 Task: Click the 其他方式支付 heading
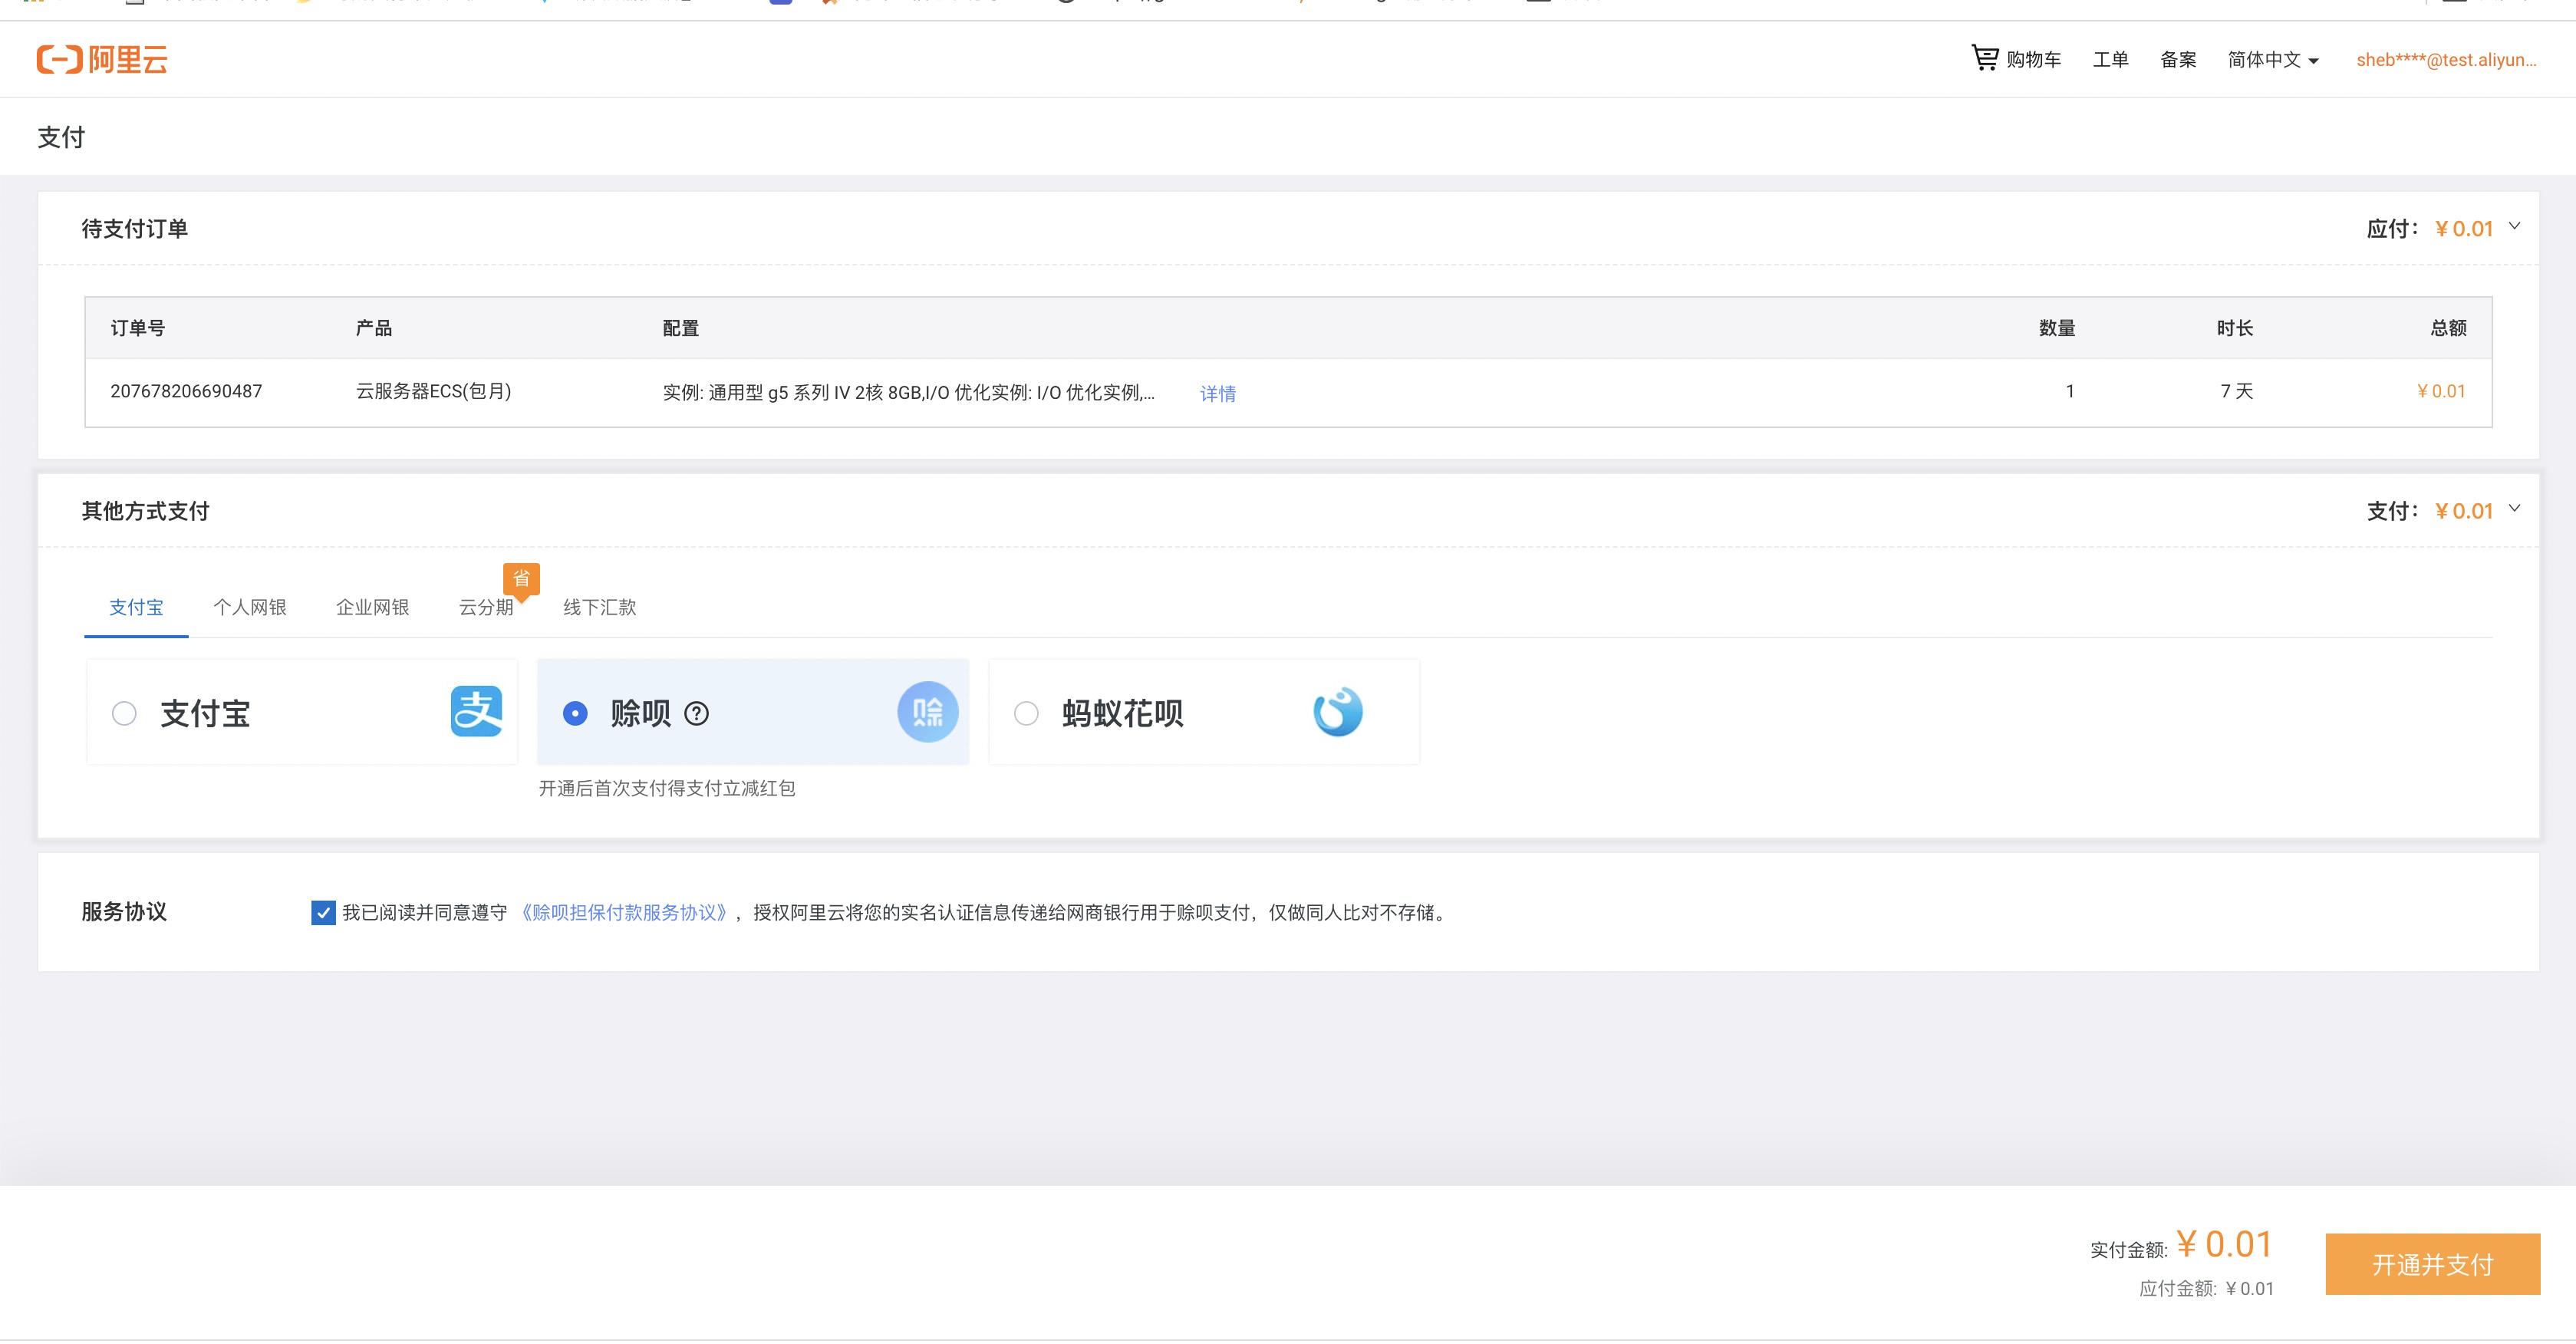pyautogui.click(x=146, y=510)
